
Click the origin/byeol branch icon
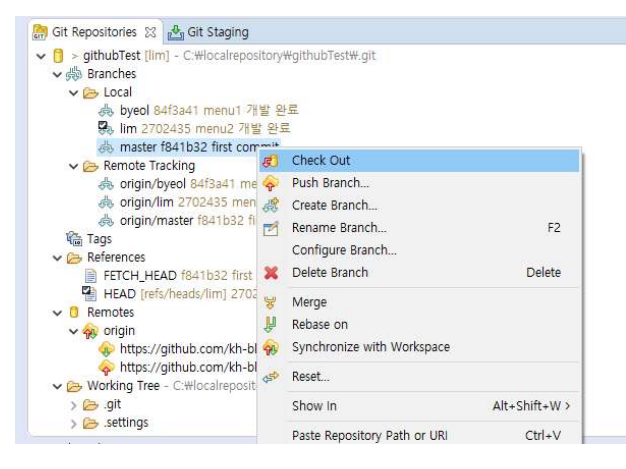coord(106,184)
